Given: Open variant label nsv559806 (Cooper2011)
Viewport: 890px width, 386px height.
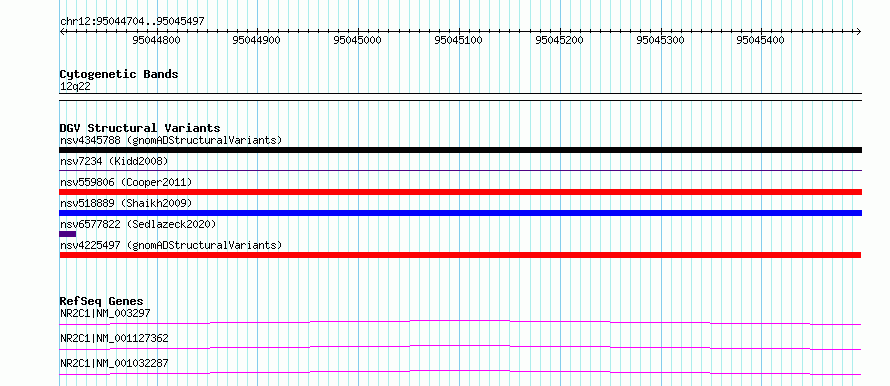Looking at the screenshot, I should point(126,182).
